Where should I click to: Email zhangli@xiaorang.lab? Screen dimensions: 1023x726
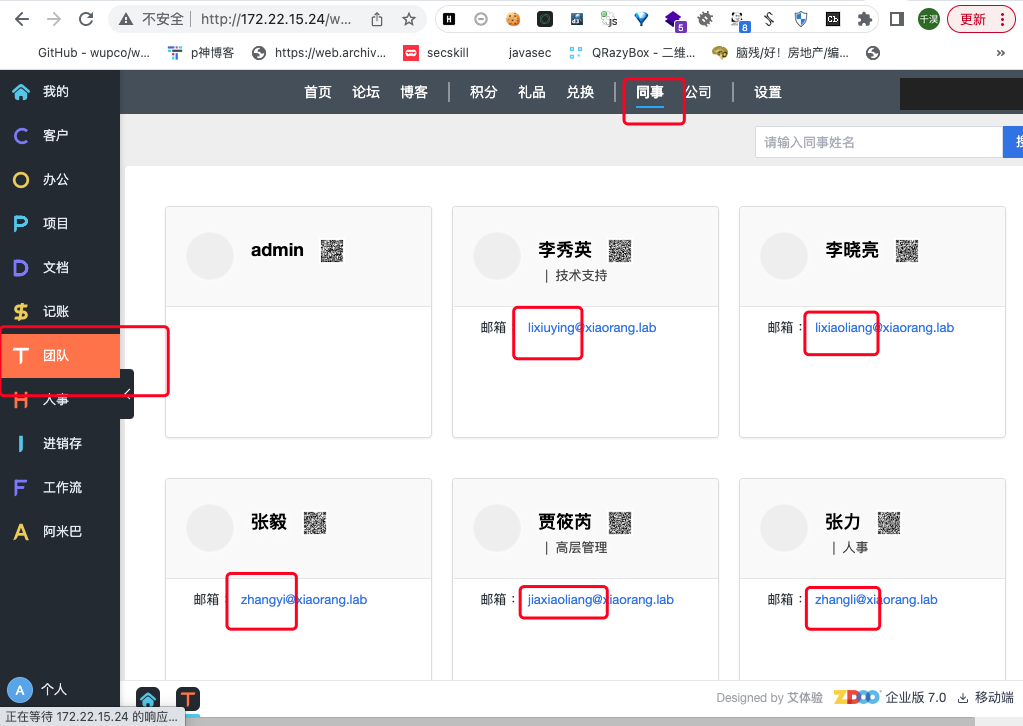pyautogui.click(x=876, y=600)
